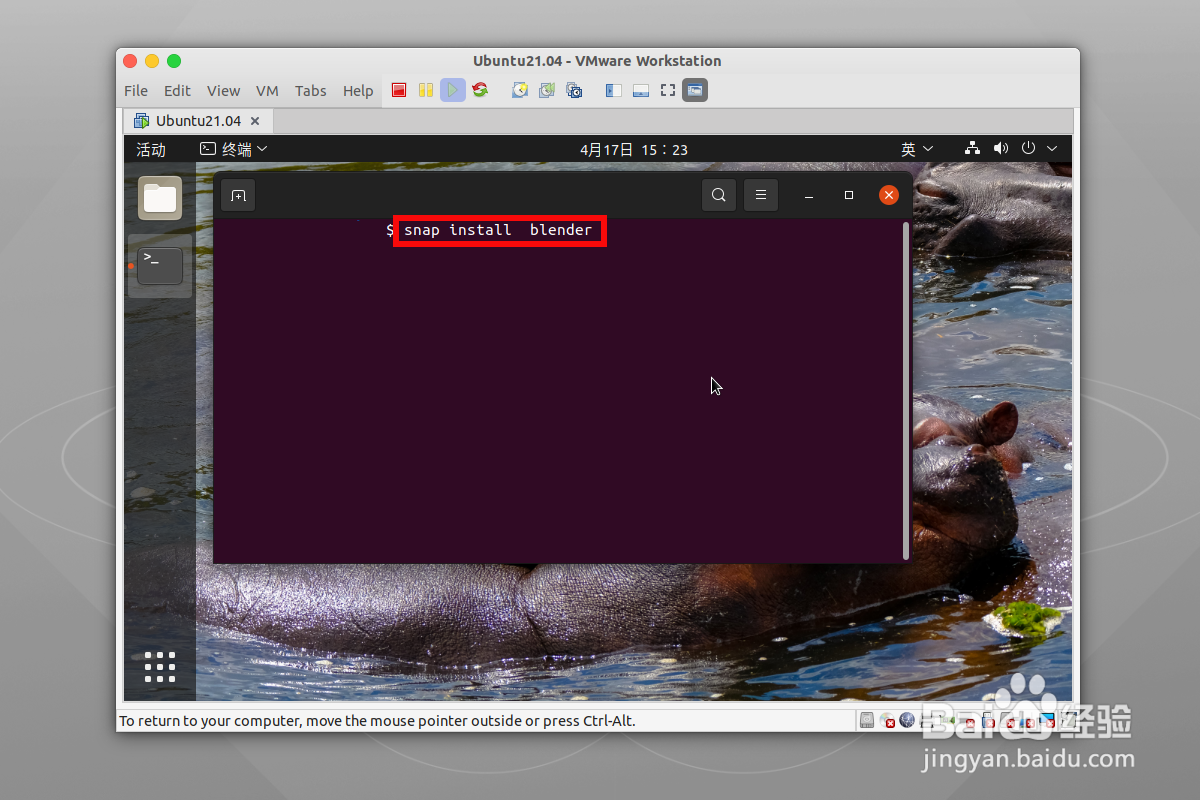Viewport: 1200px width, 800px height.
Task: Suspend the guest virtual machine
Action: [x=425, y=90]
